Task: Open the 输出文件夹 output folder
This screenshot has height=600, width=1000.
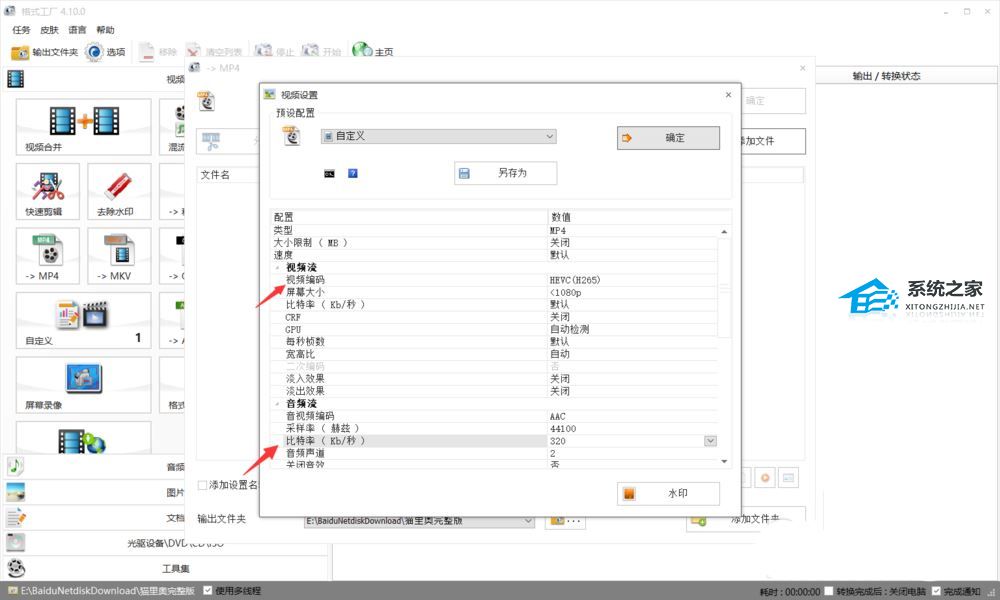Action: [x=45, y=52]
